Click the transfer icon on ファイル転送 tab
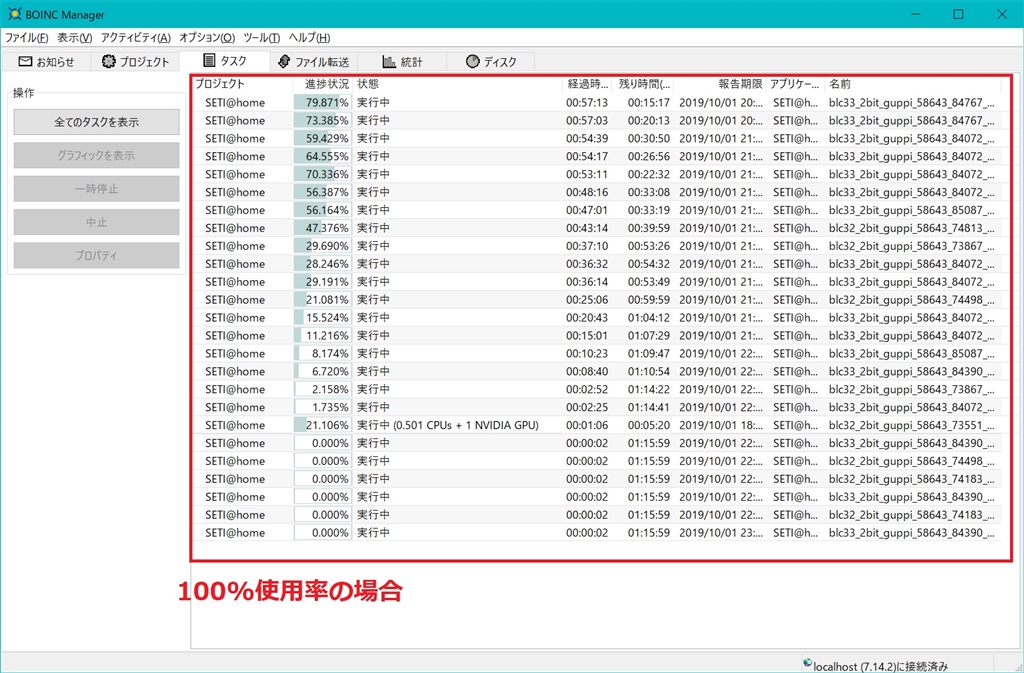 pos(283,61)
